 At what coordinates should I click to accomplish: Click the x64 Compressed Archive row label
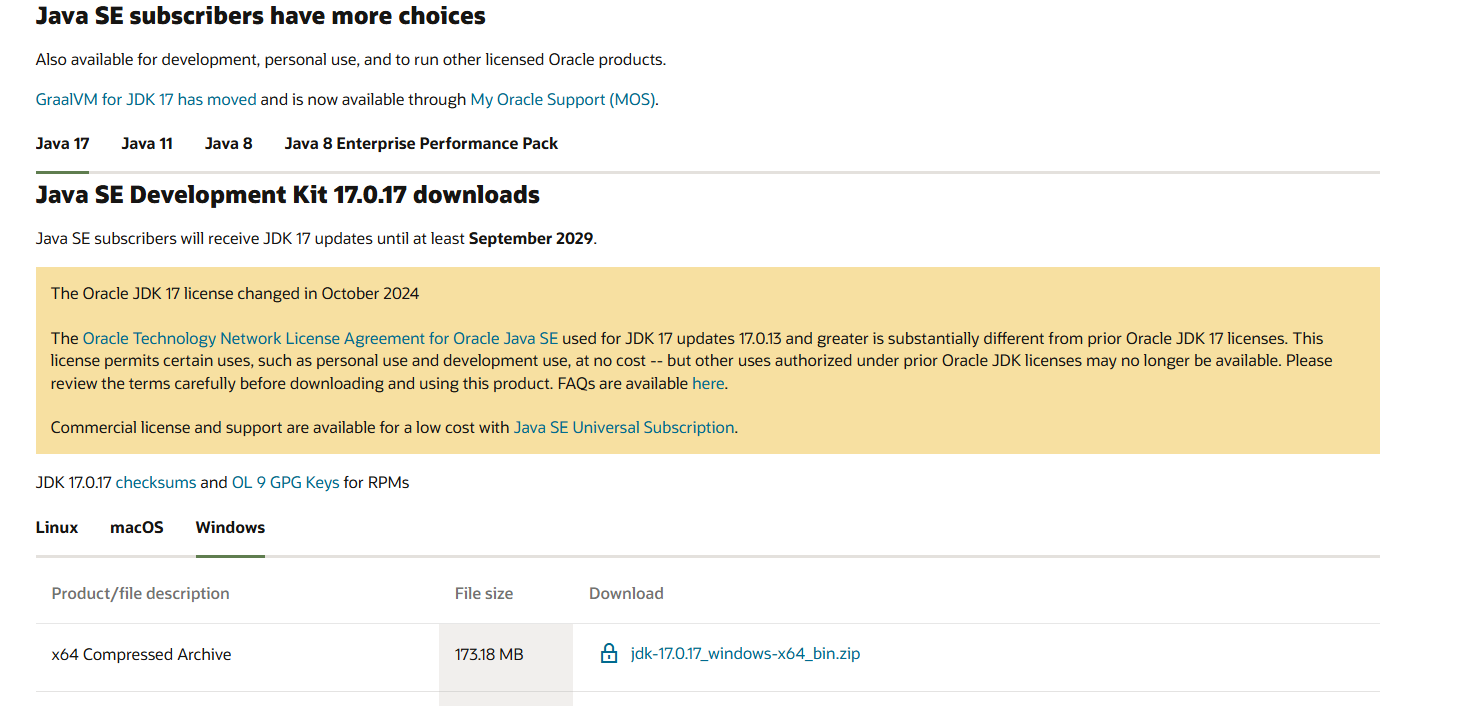pos(141,654)
